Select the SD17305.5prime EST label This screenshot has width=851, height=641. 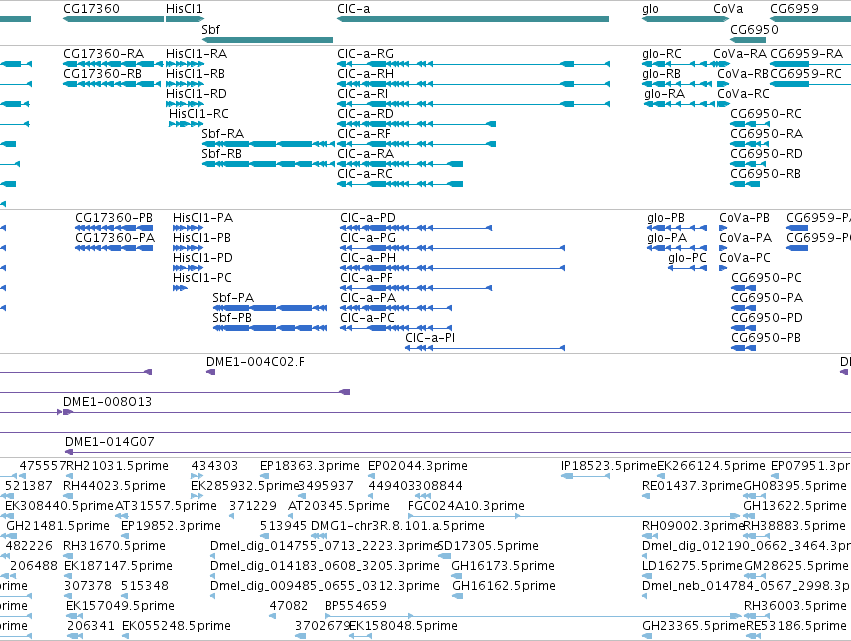coord(488,547)
